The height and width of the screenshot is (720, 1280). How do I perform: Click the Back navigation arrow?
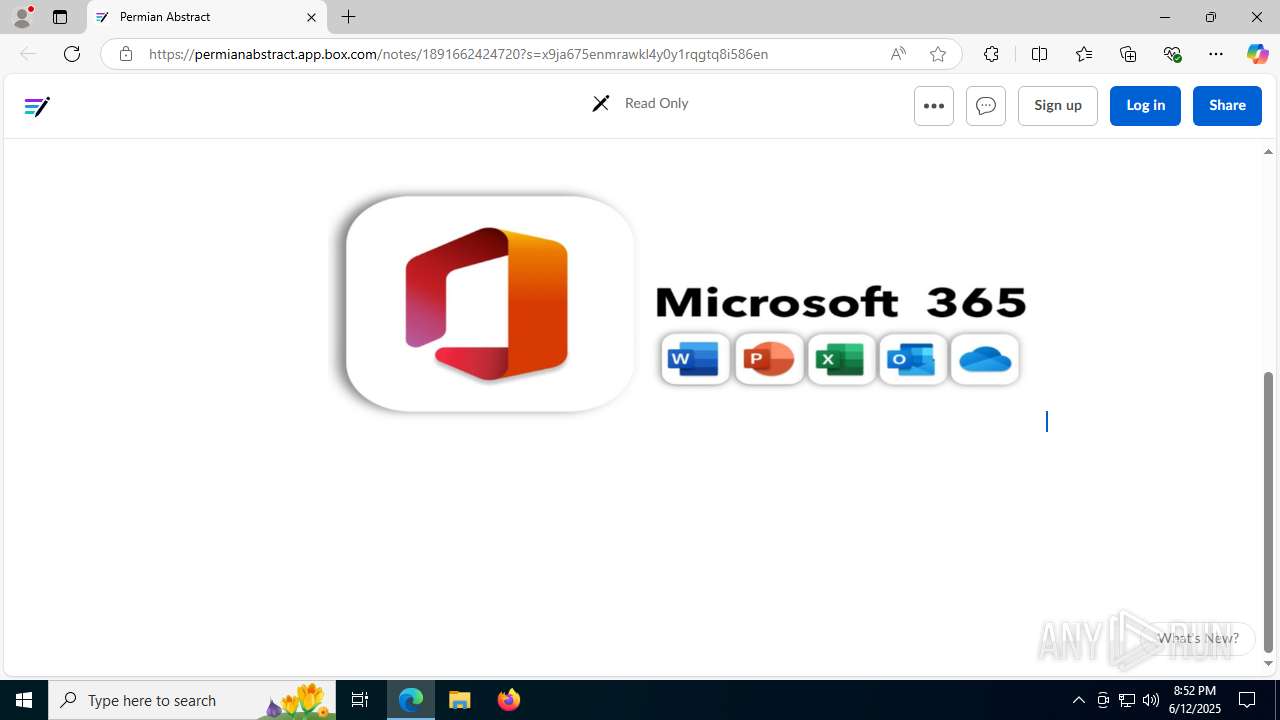point(28,54)
